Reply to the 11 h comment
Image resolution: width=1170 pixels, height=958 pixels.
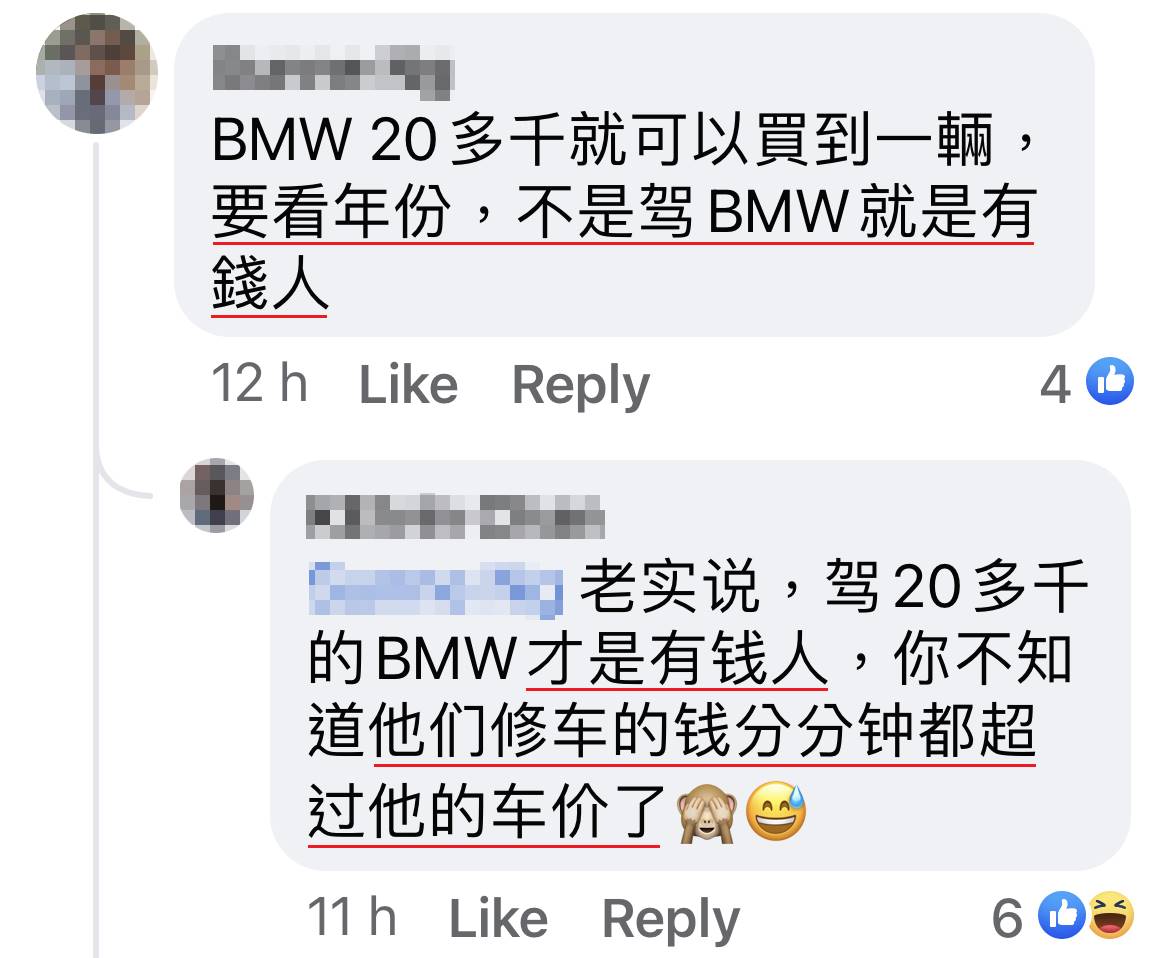[670, 920]
